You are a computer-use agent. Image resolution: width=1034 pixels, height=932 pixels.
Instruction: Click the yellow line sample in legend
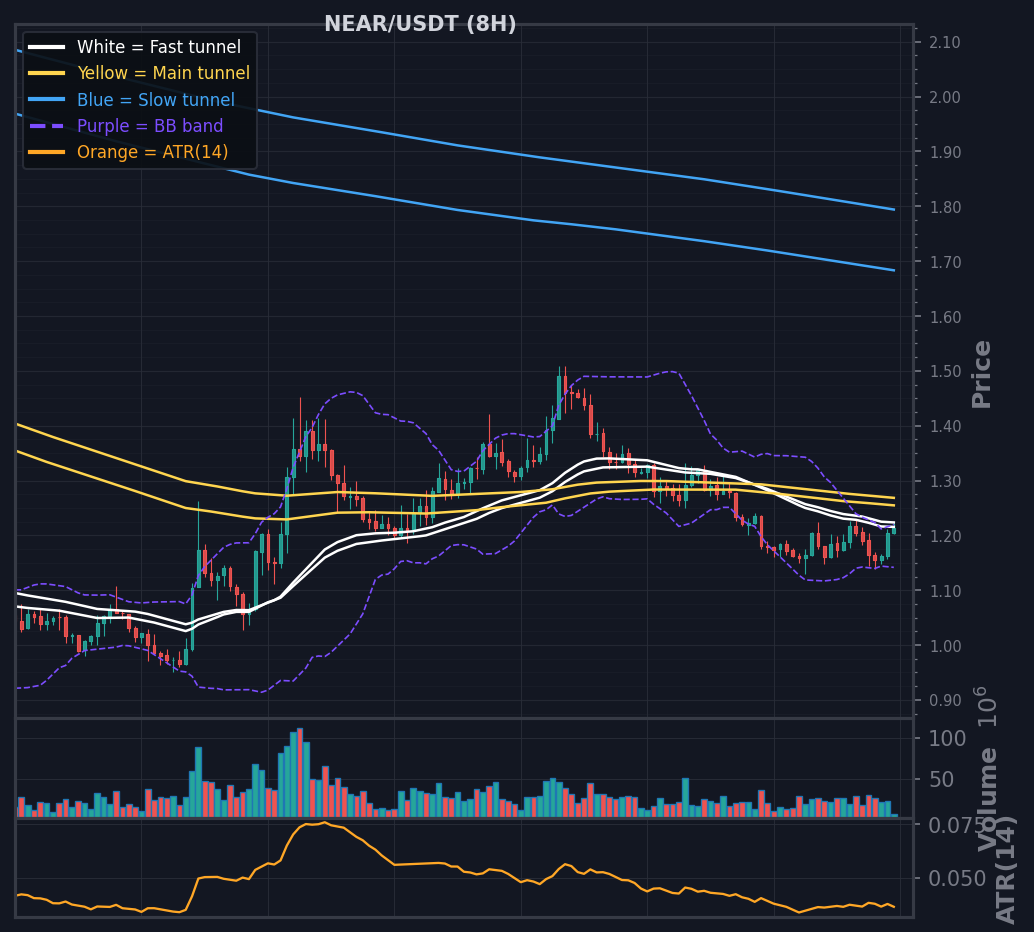(47, 73)
